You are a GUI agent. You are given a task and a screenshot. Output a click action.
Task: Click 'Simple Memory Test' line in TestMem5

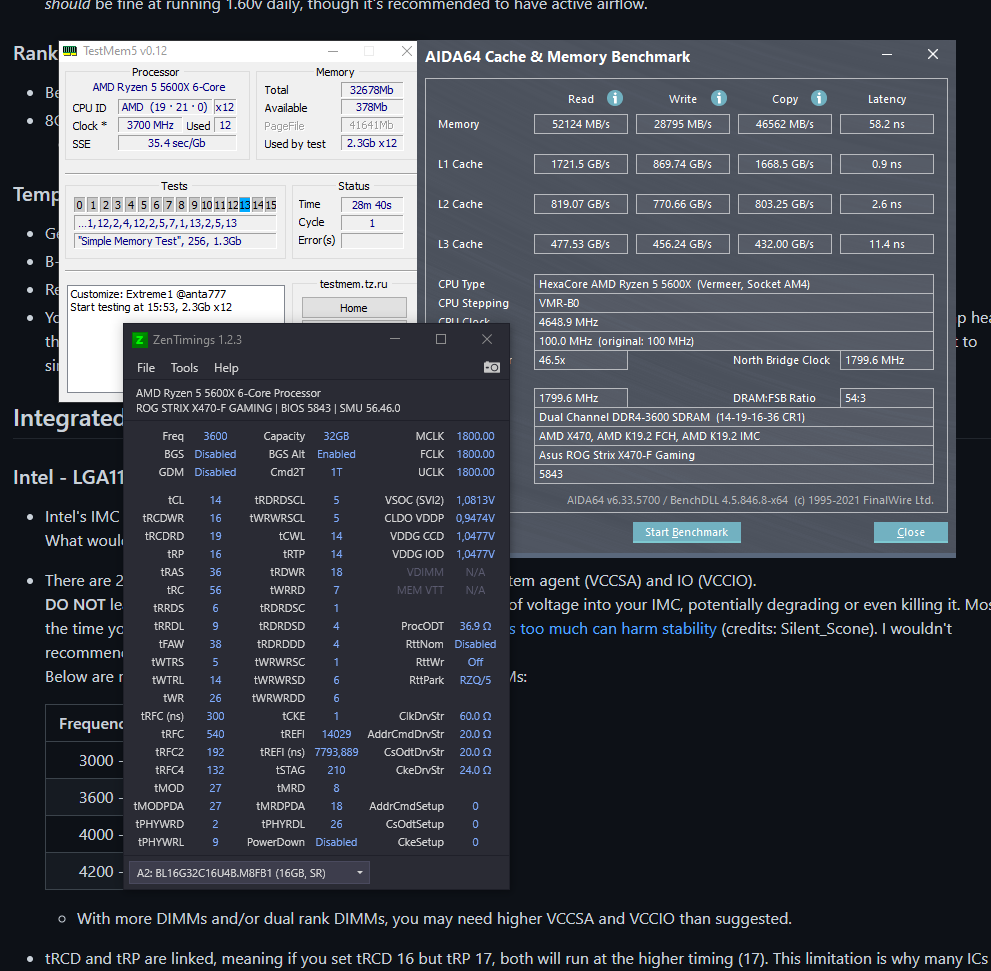[175, 241]
